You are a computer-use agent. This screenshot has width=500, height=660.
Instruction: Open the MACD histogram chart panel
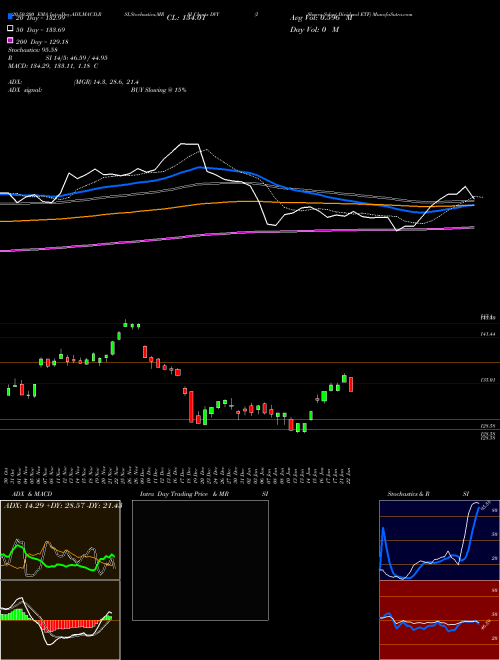click(60, 620)
